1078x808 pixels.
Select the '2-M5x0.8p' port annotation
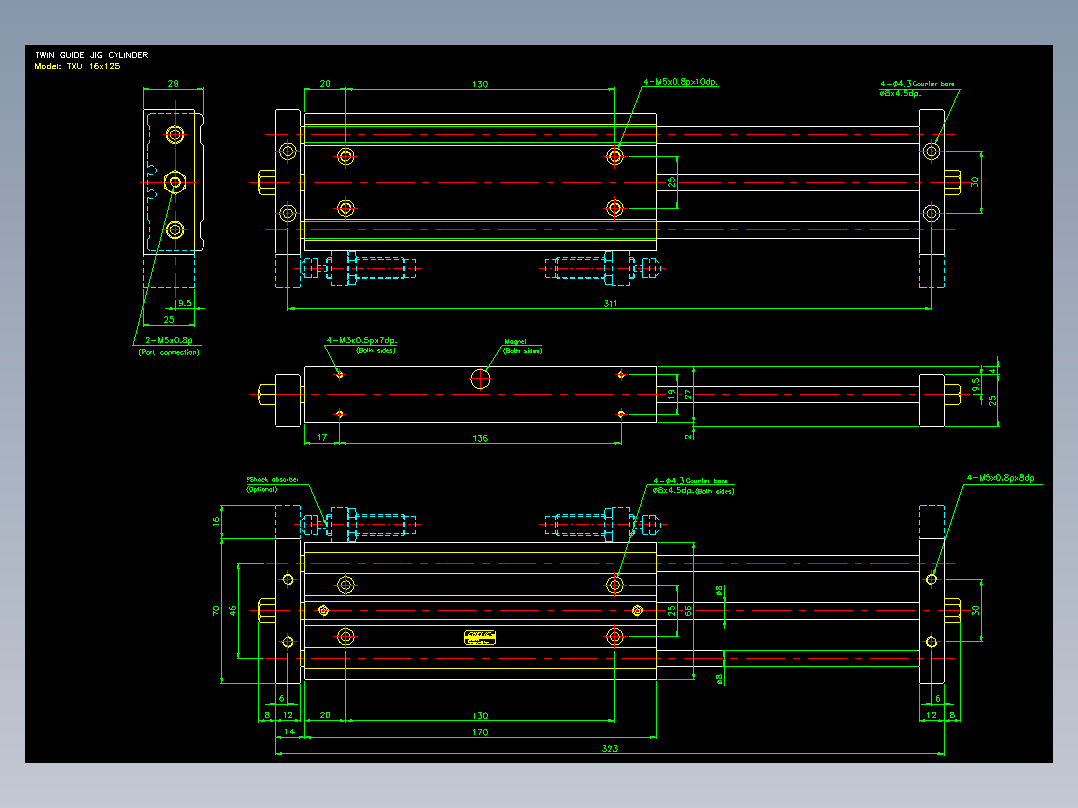click(168, 340)
